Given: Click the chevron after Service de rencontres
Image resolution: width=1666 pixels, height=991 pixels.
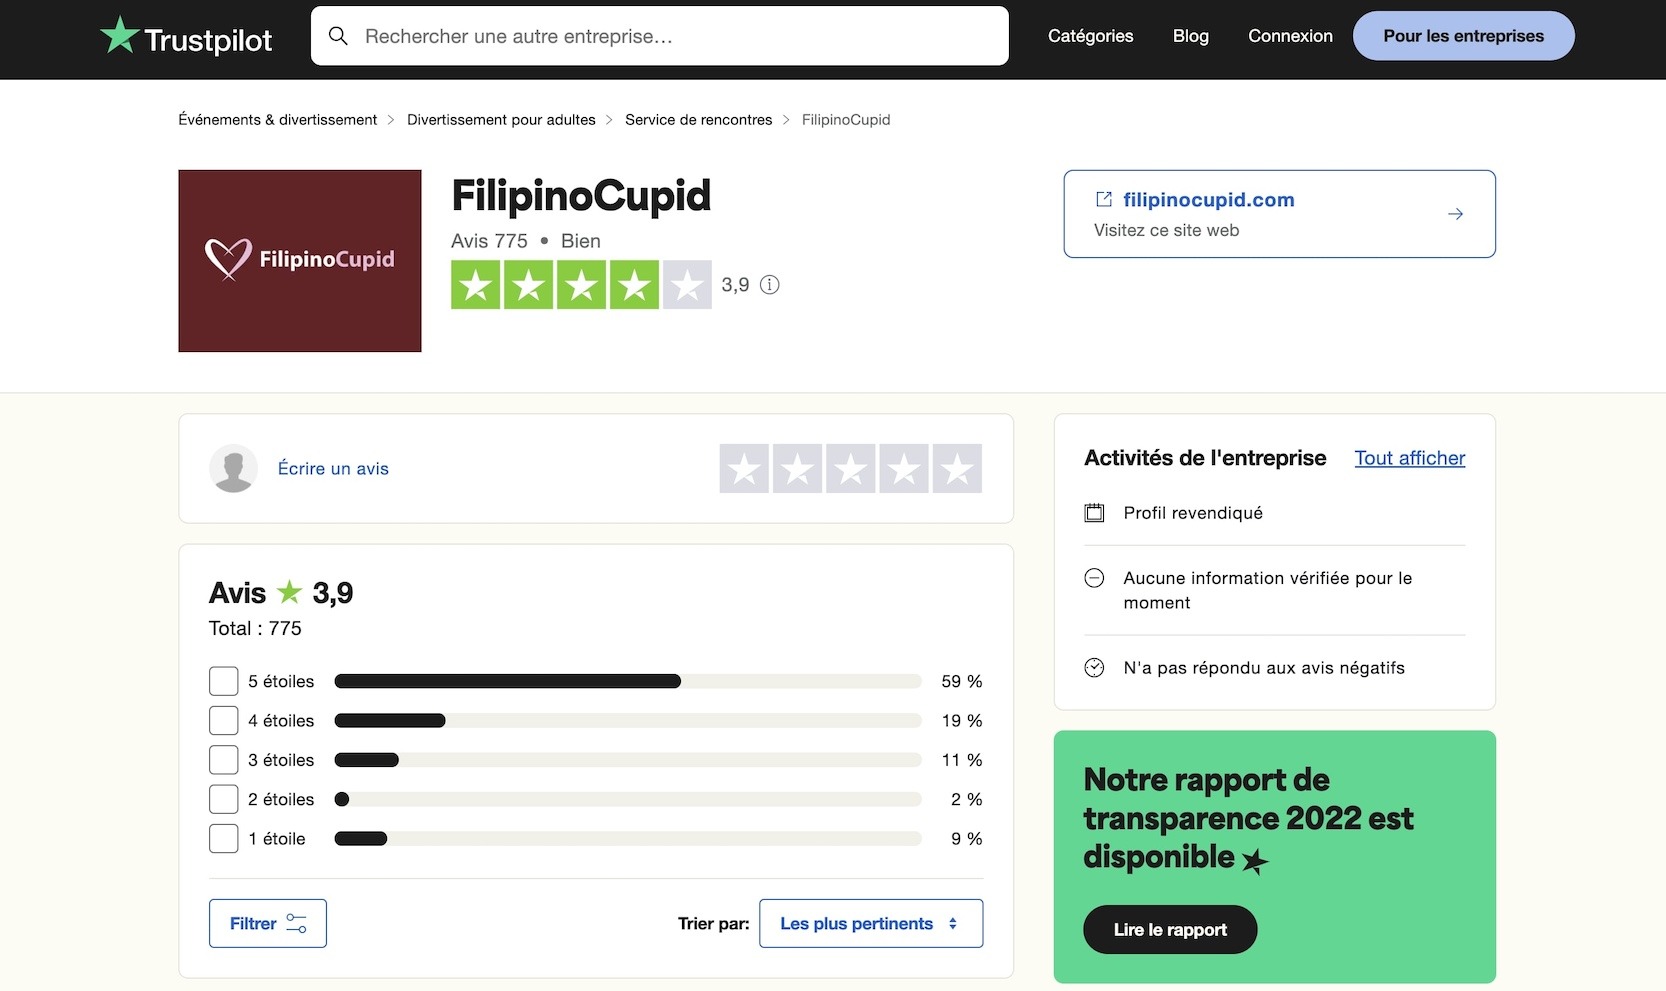Looking at the screenshot, I should pyautogui.click(x=787, y=119).
